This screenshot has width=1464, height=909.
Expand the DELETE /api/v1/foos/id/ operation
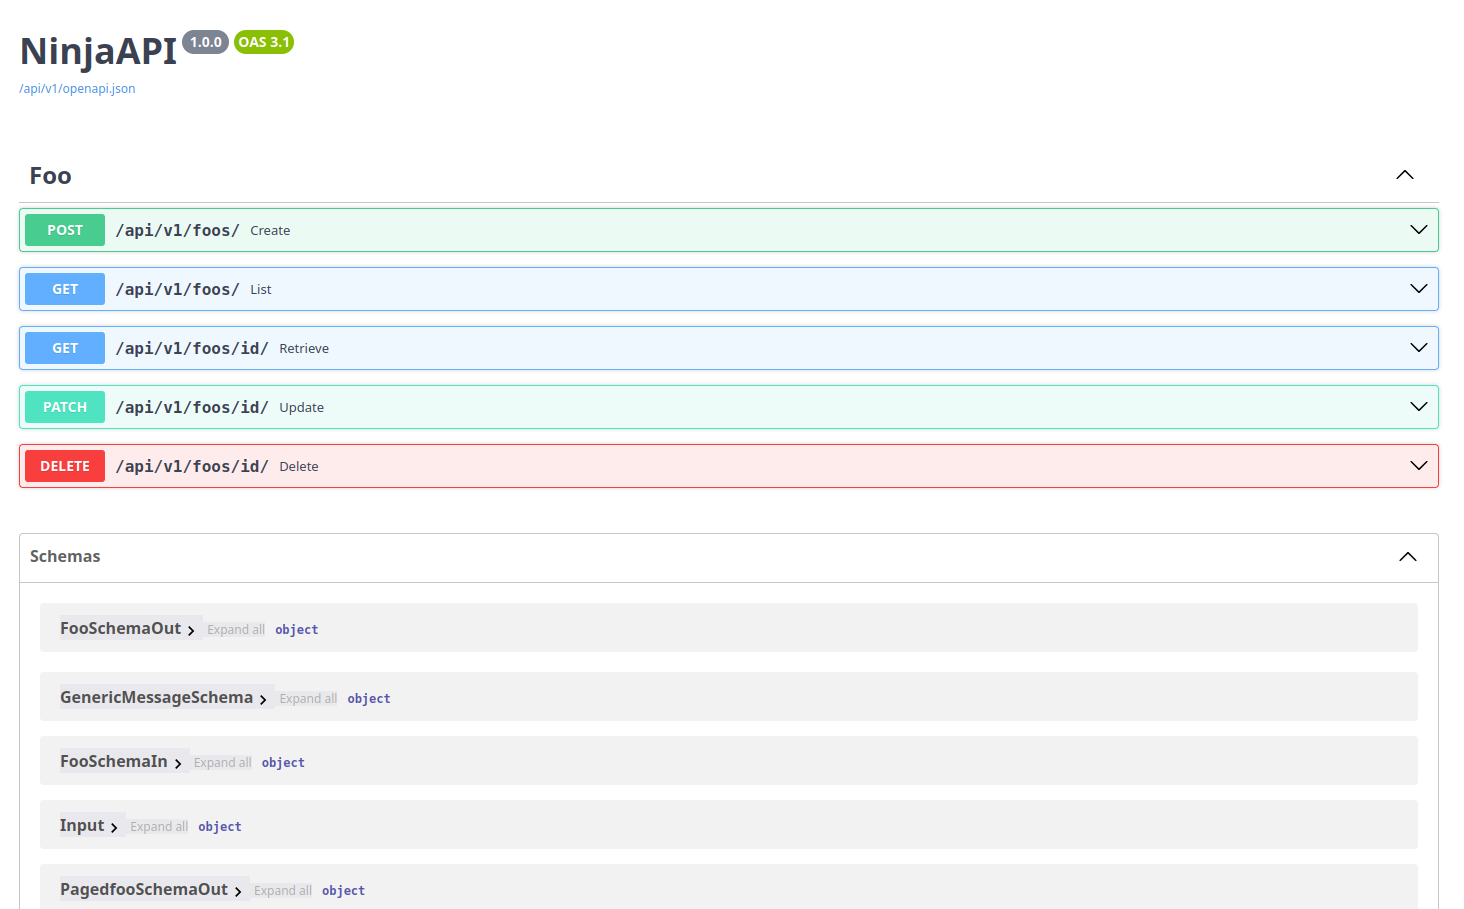tap(1418, 465)
